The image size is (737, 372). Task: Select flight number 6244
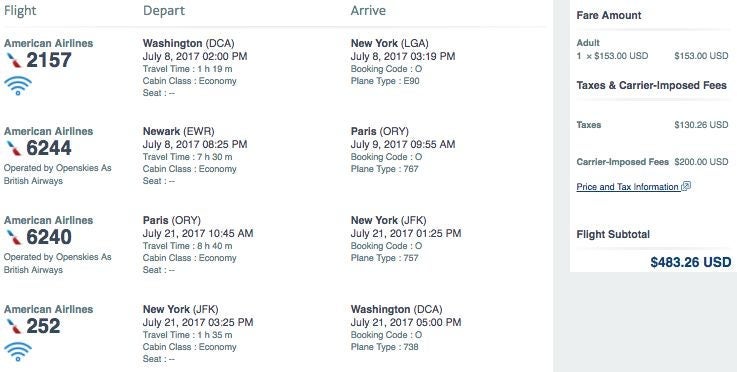pos(49,149)
